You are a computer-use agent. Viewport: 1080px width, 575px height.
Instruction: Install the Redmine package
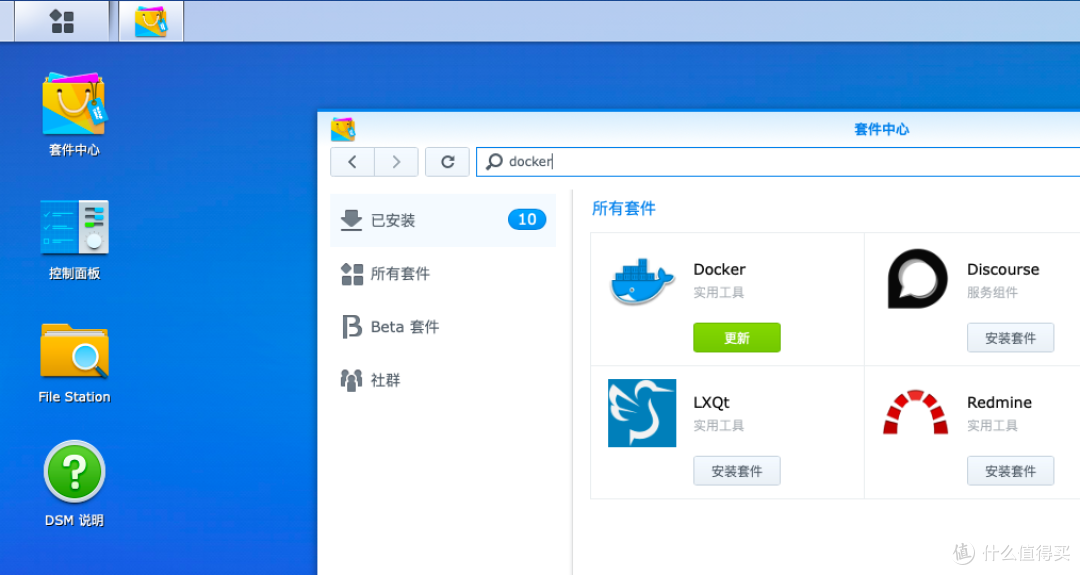(x=1010, y=471)
